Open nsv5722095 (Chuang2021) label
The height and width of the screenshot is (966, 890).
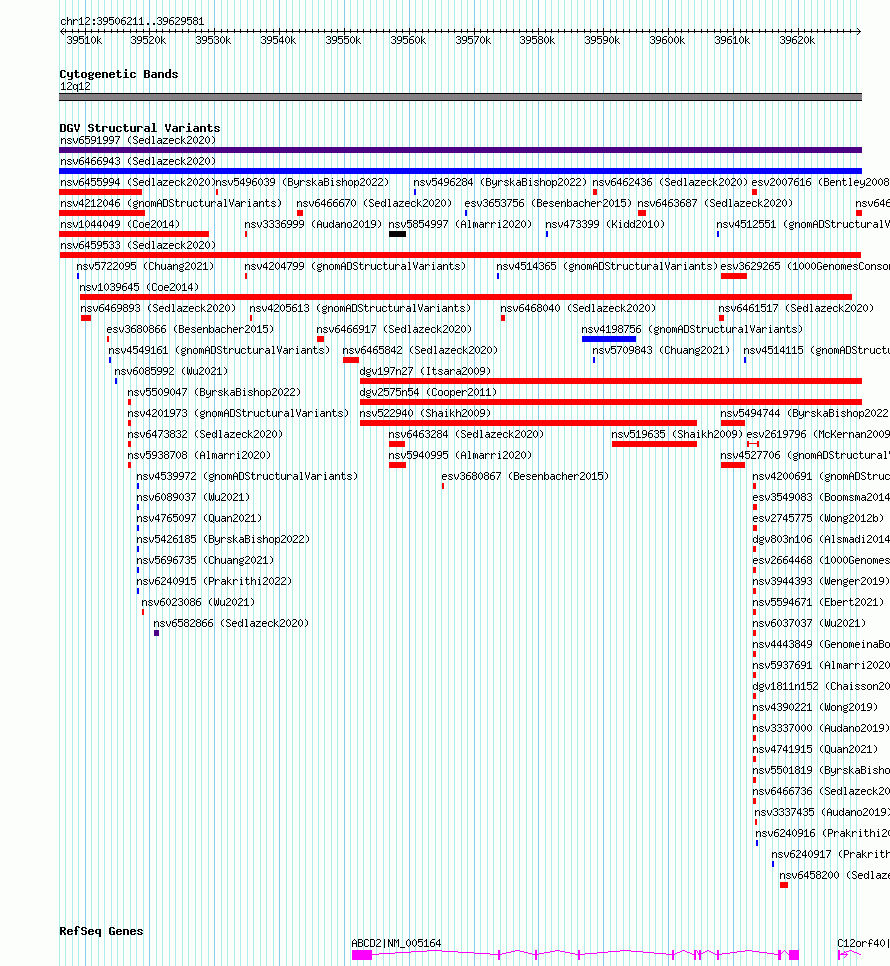[x=145, y=266]
